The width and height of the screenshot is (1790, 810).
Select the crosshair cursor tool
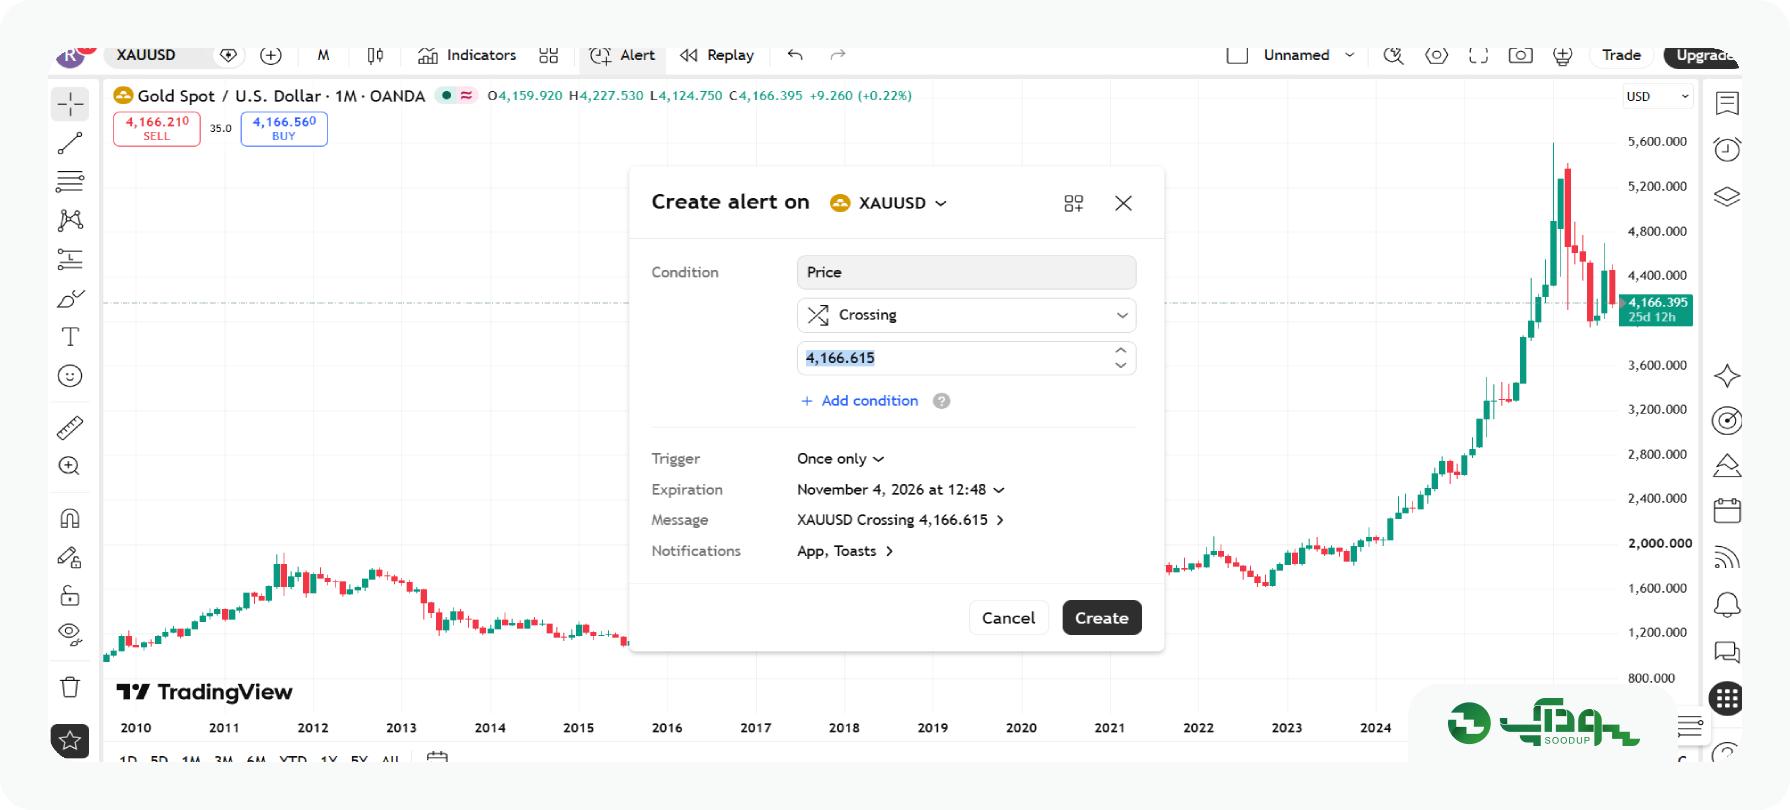pyautogui.click(x=70, y=104)
